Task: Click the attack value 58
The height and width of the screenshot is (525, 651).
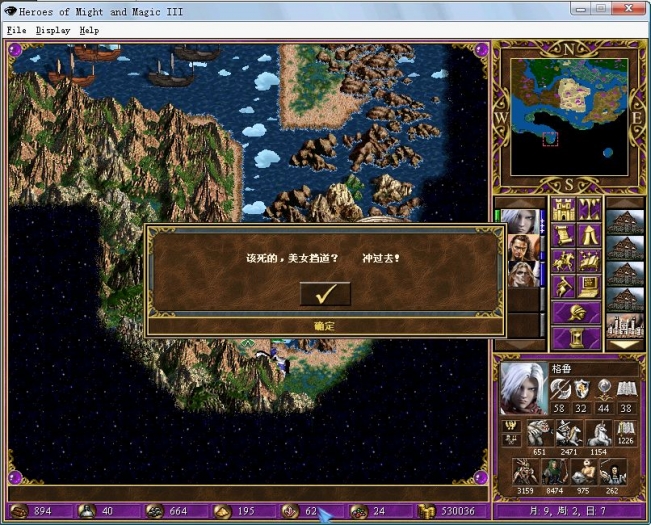Action: click(559, 408)
